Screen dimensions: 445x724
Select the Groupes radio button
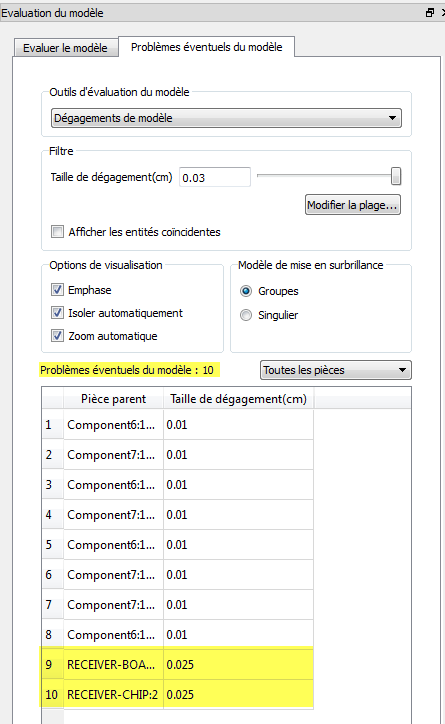point(246,291)
